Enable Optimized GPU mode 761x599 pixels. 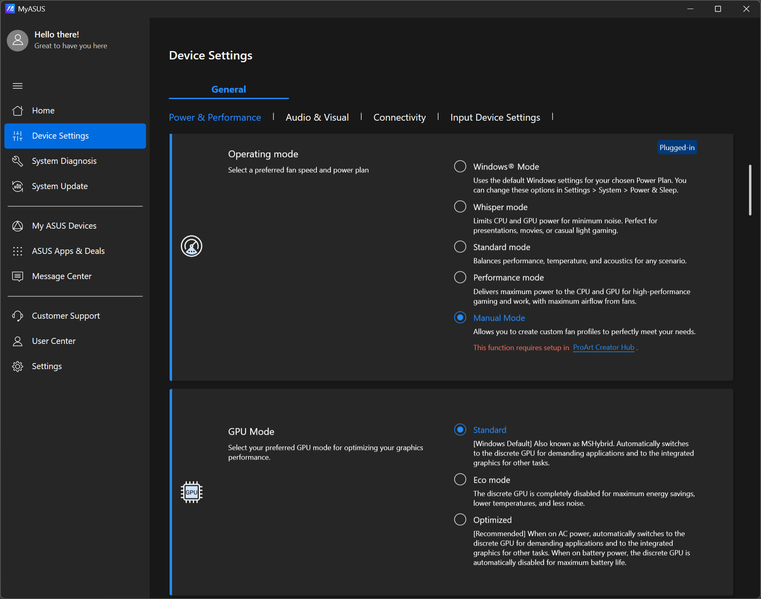[x=460, y=520]
